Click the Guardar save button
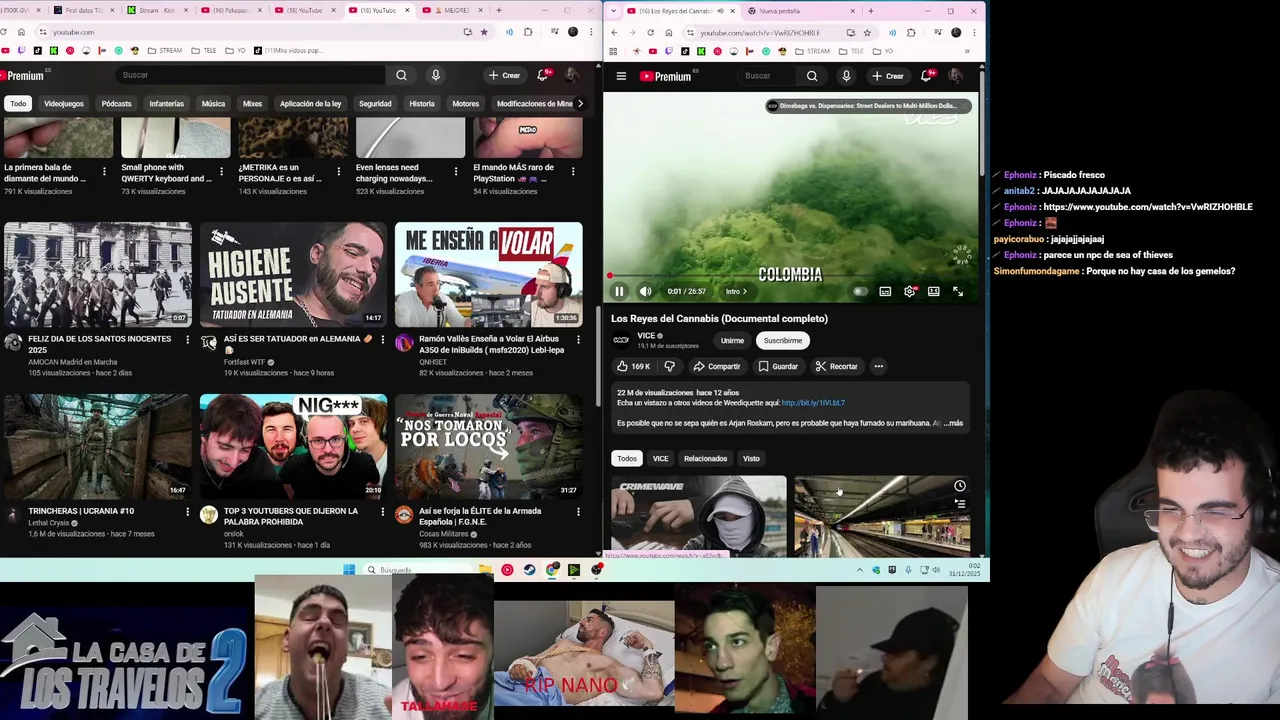 pyautogui.click(x=778, y=366)
